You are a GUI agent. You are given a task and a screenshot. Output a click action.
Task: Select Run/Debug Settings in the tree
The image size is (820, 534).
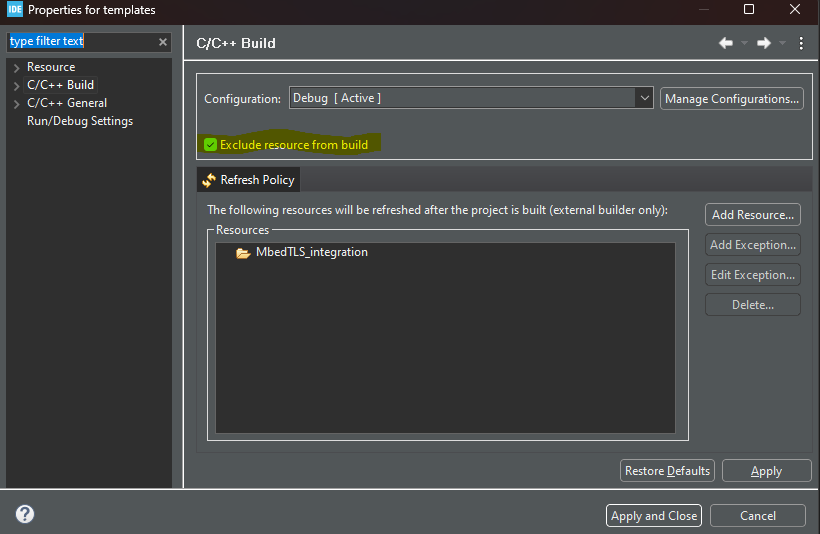80,121
